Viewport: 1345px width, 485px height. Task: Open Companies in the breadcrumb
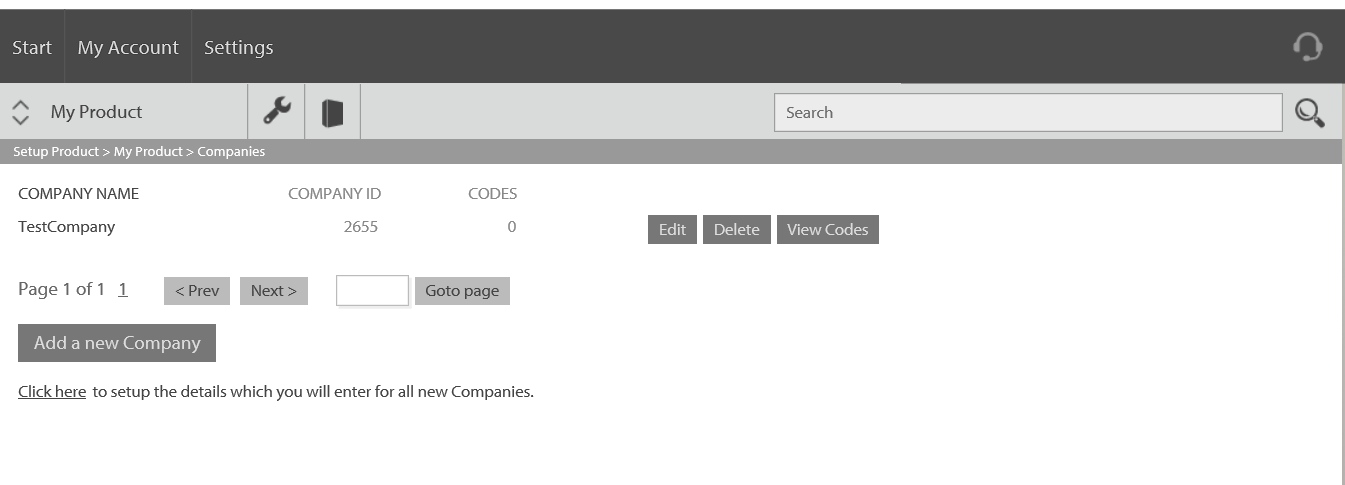click(x=231, y=152)
